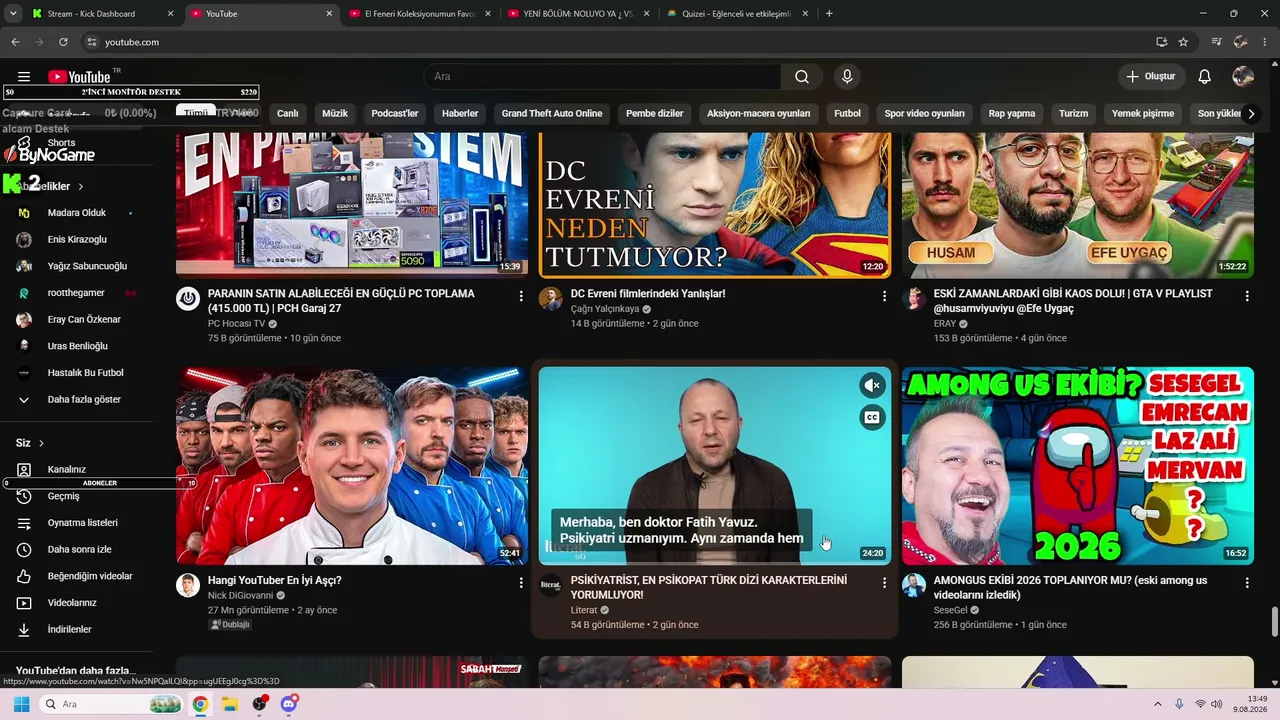Open Discord from the taskbar
Viewport: 1280px width, 720px height.
(290, 704)
